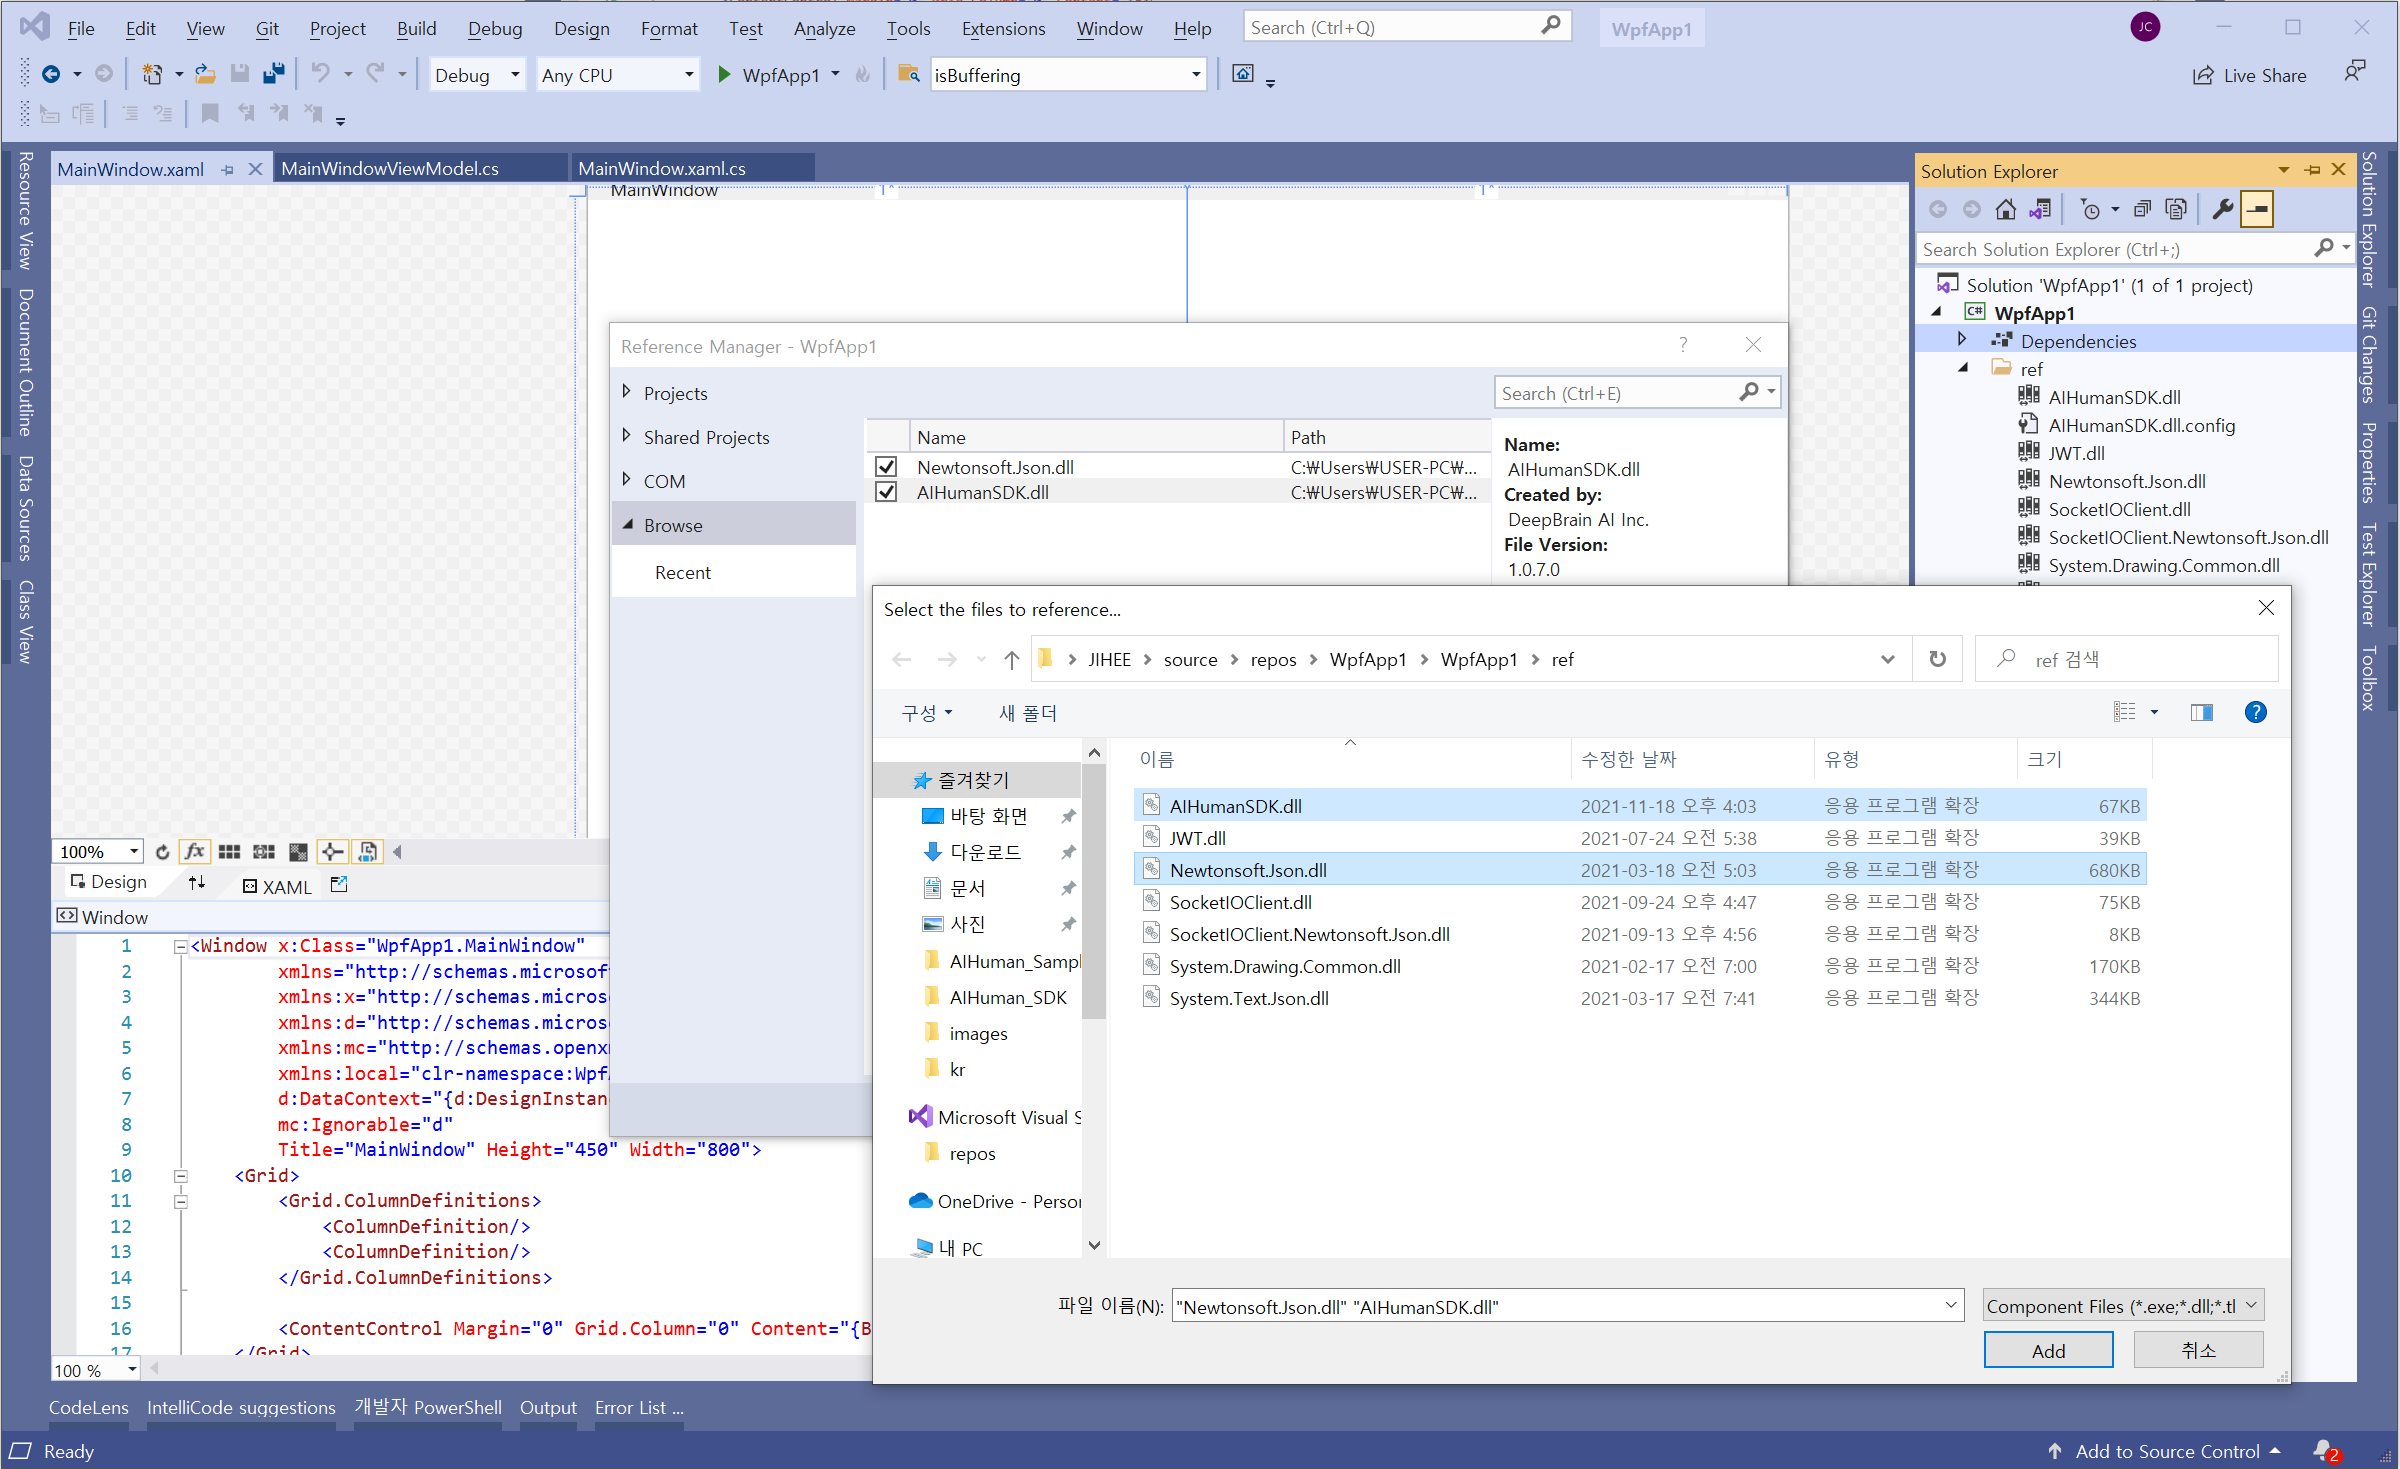
Task: Click the Find in Files icon
Action: coord(908,75)
